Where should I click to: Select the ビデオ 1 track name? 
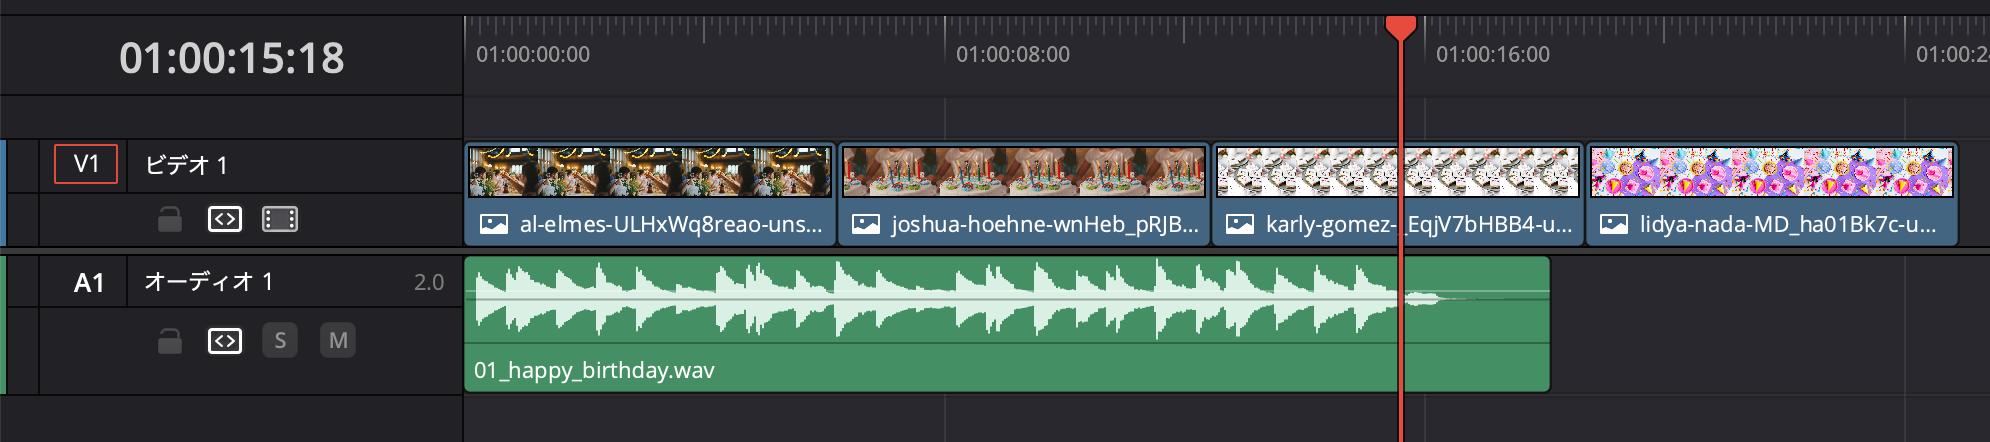187,165
